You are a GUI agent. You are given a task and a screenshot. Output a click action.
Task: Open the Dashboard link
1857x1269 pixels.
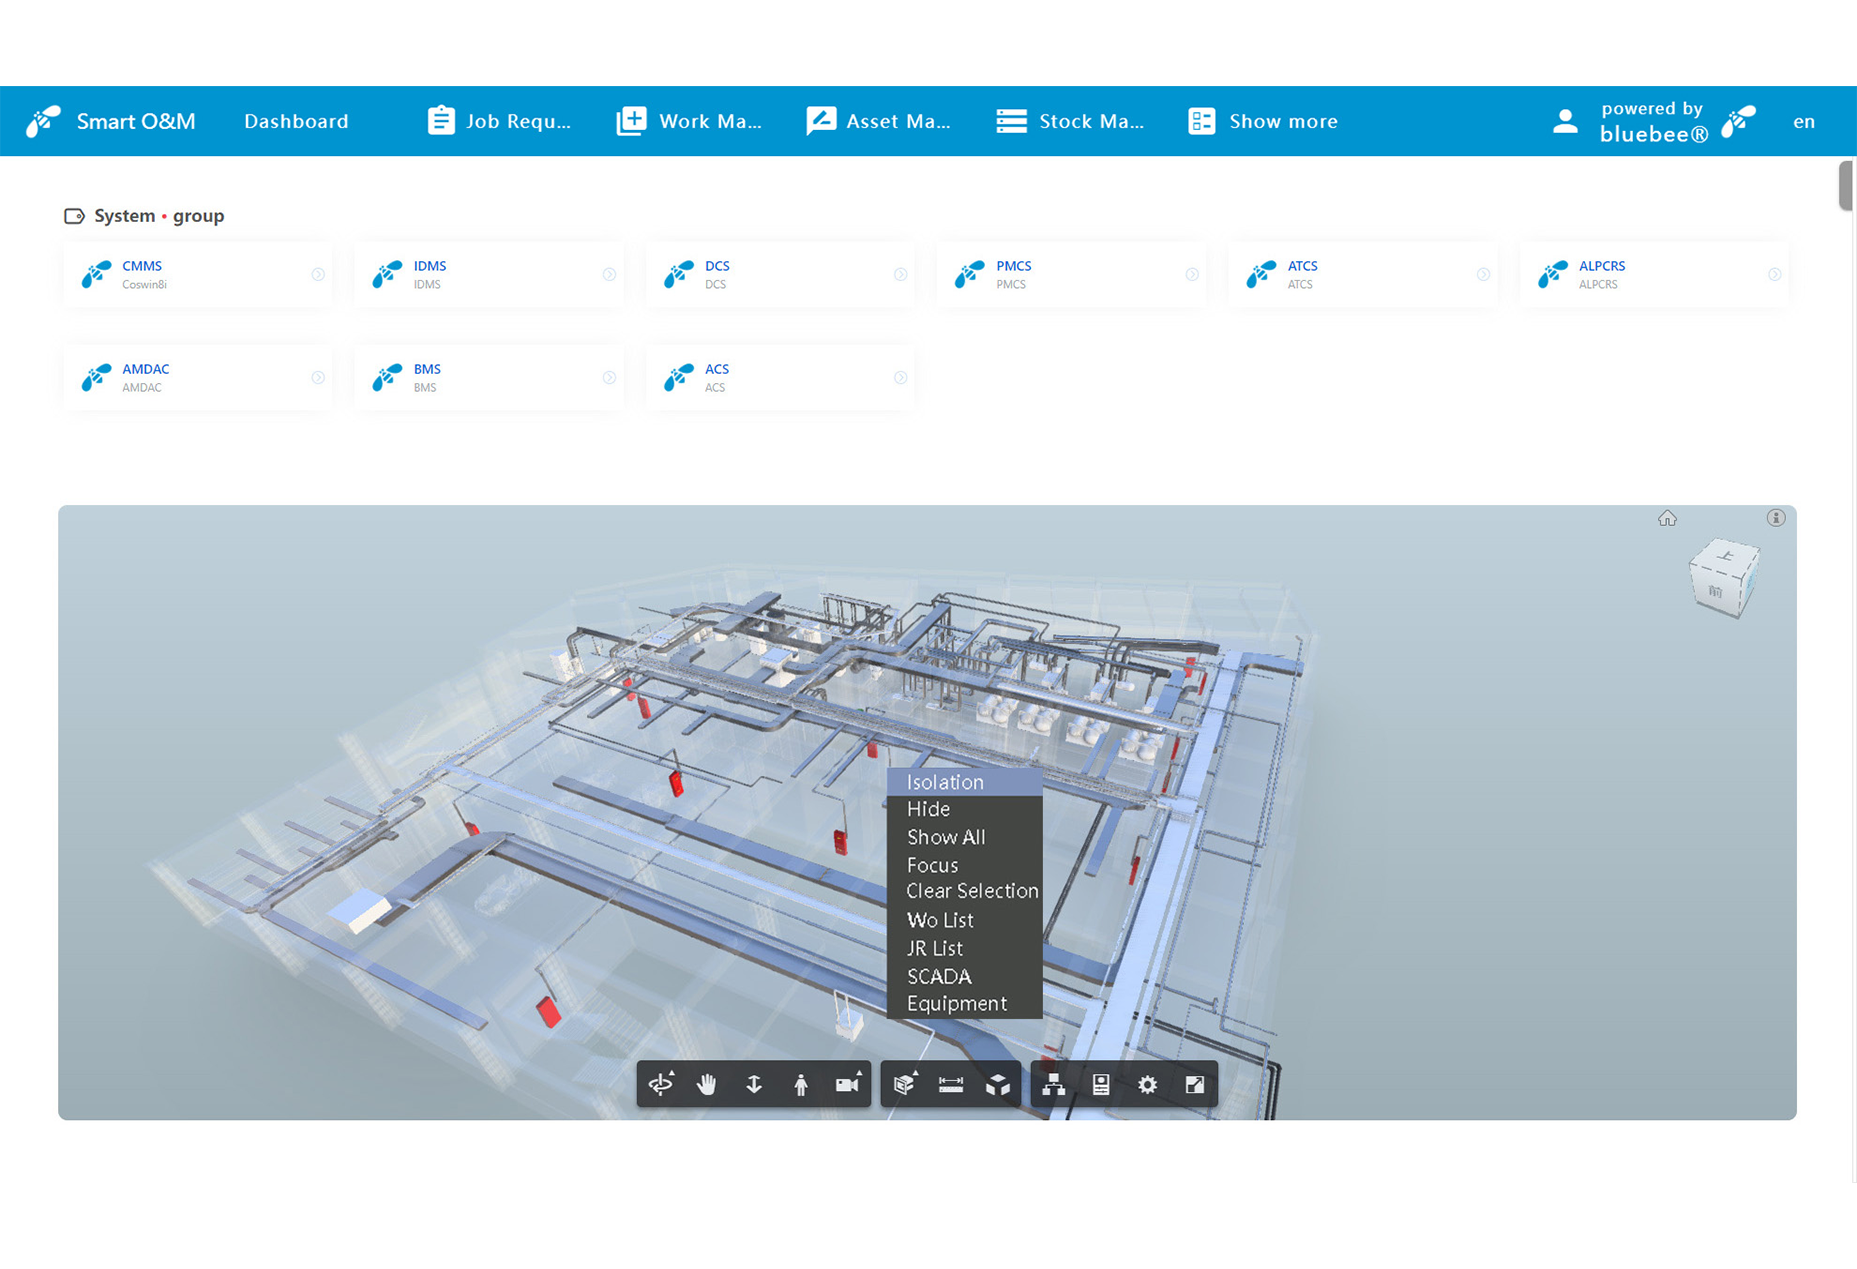(x=296, y=121)
